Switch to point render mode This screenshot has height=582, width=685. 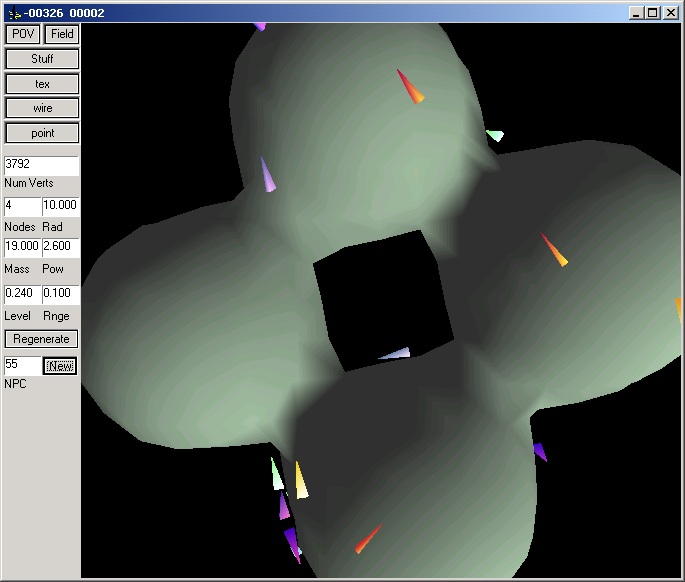tap(42, 133)
